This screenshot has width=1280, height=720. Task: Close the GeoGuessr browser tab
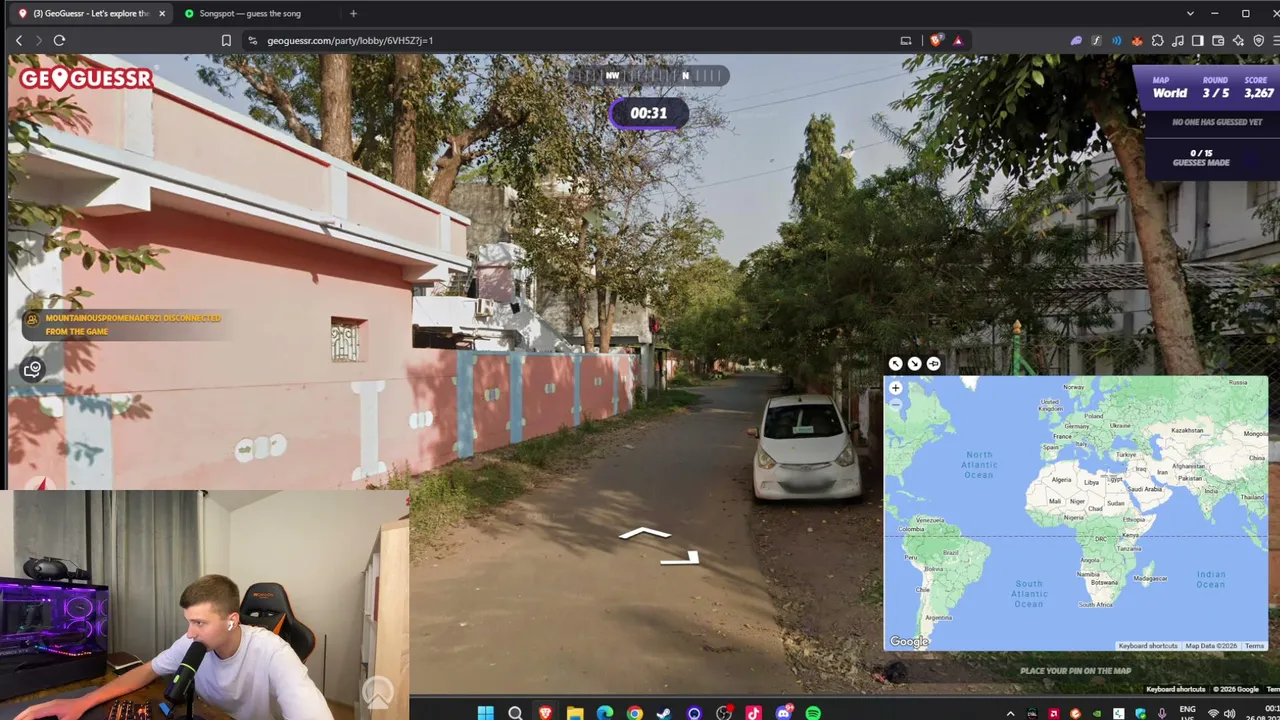click(x=161, y=13)
